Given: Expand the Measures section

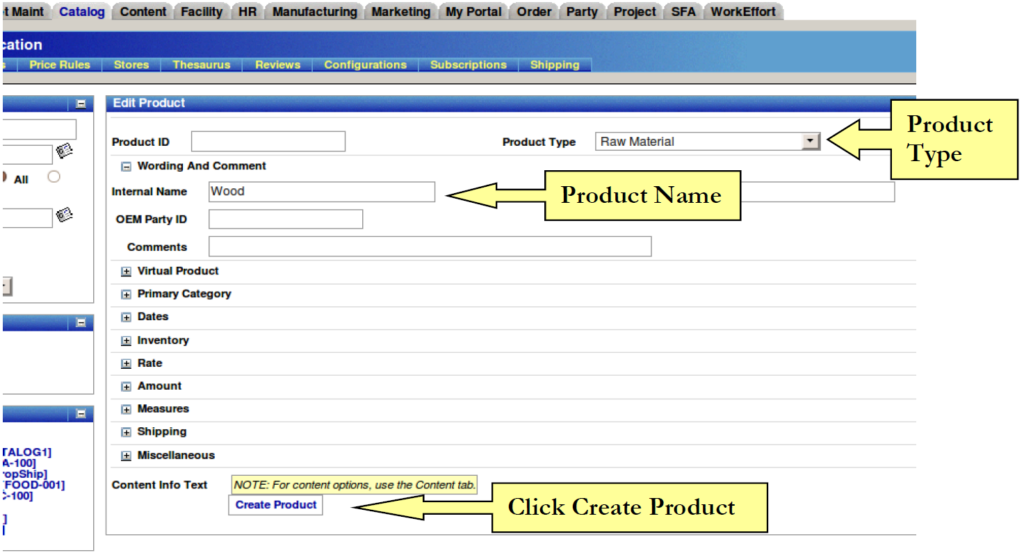Looking at the screenshot, I should click(127, 409).
